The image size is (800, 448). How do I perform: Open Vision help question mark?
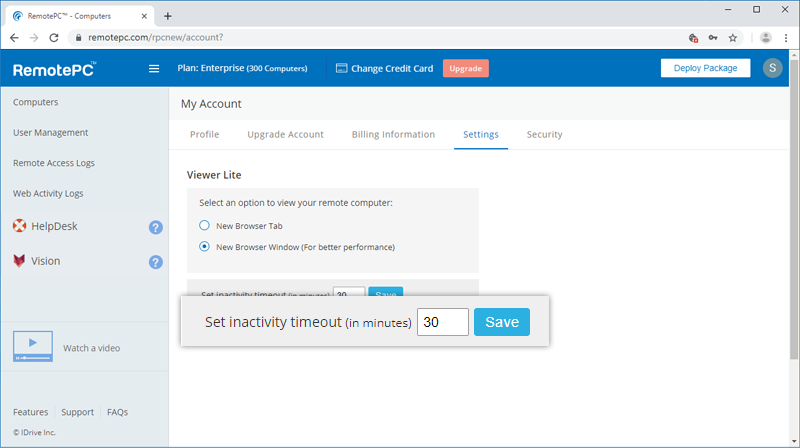(x=156, y=262)
